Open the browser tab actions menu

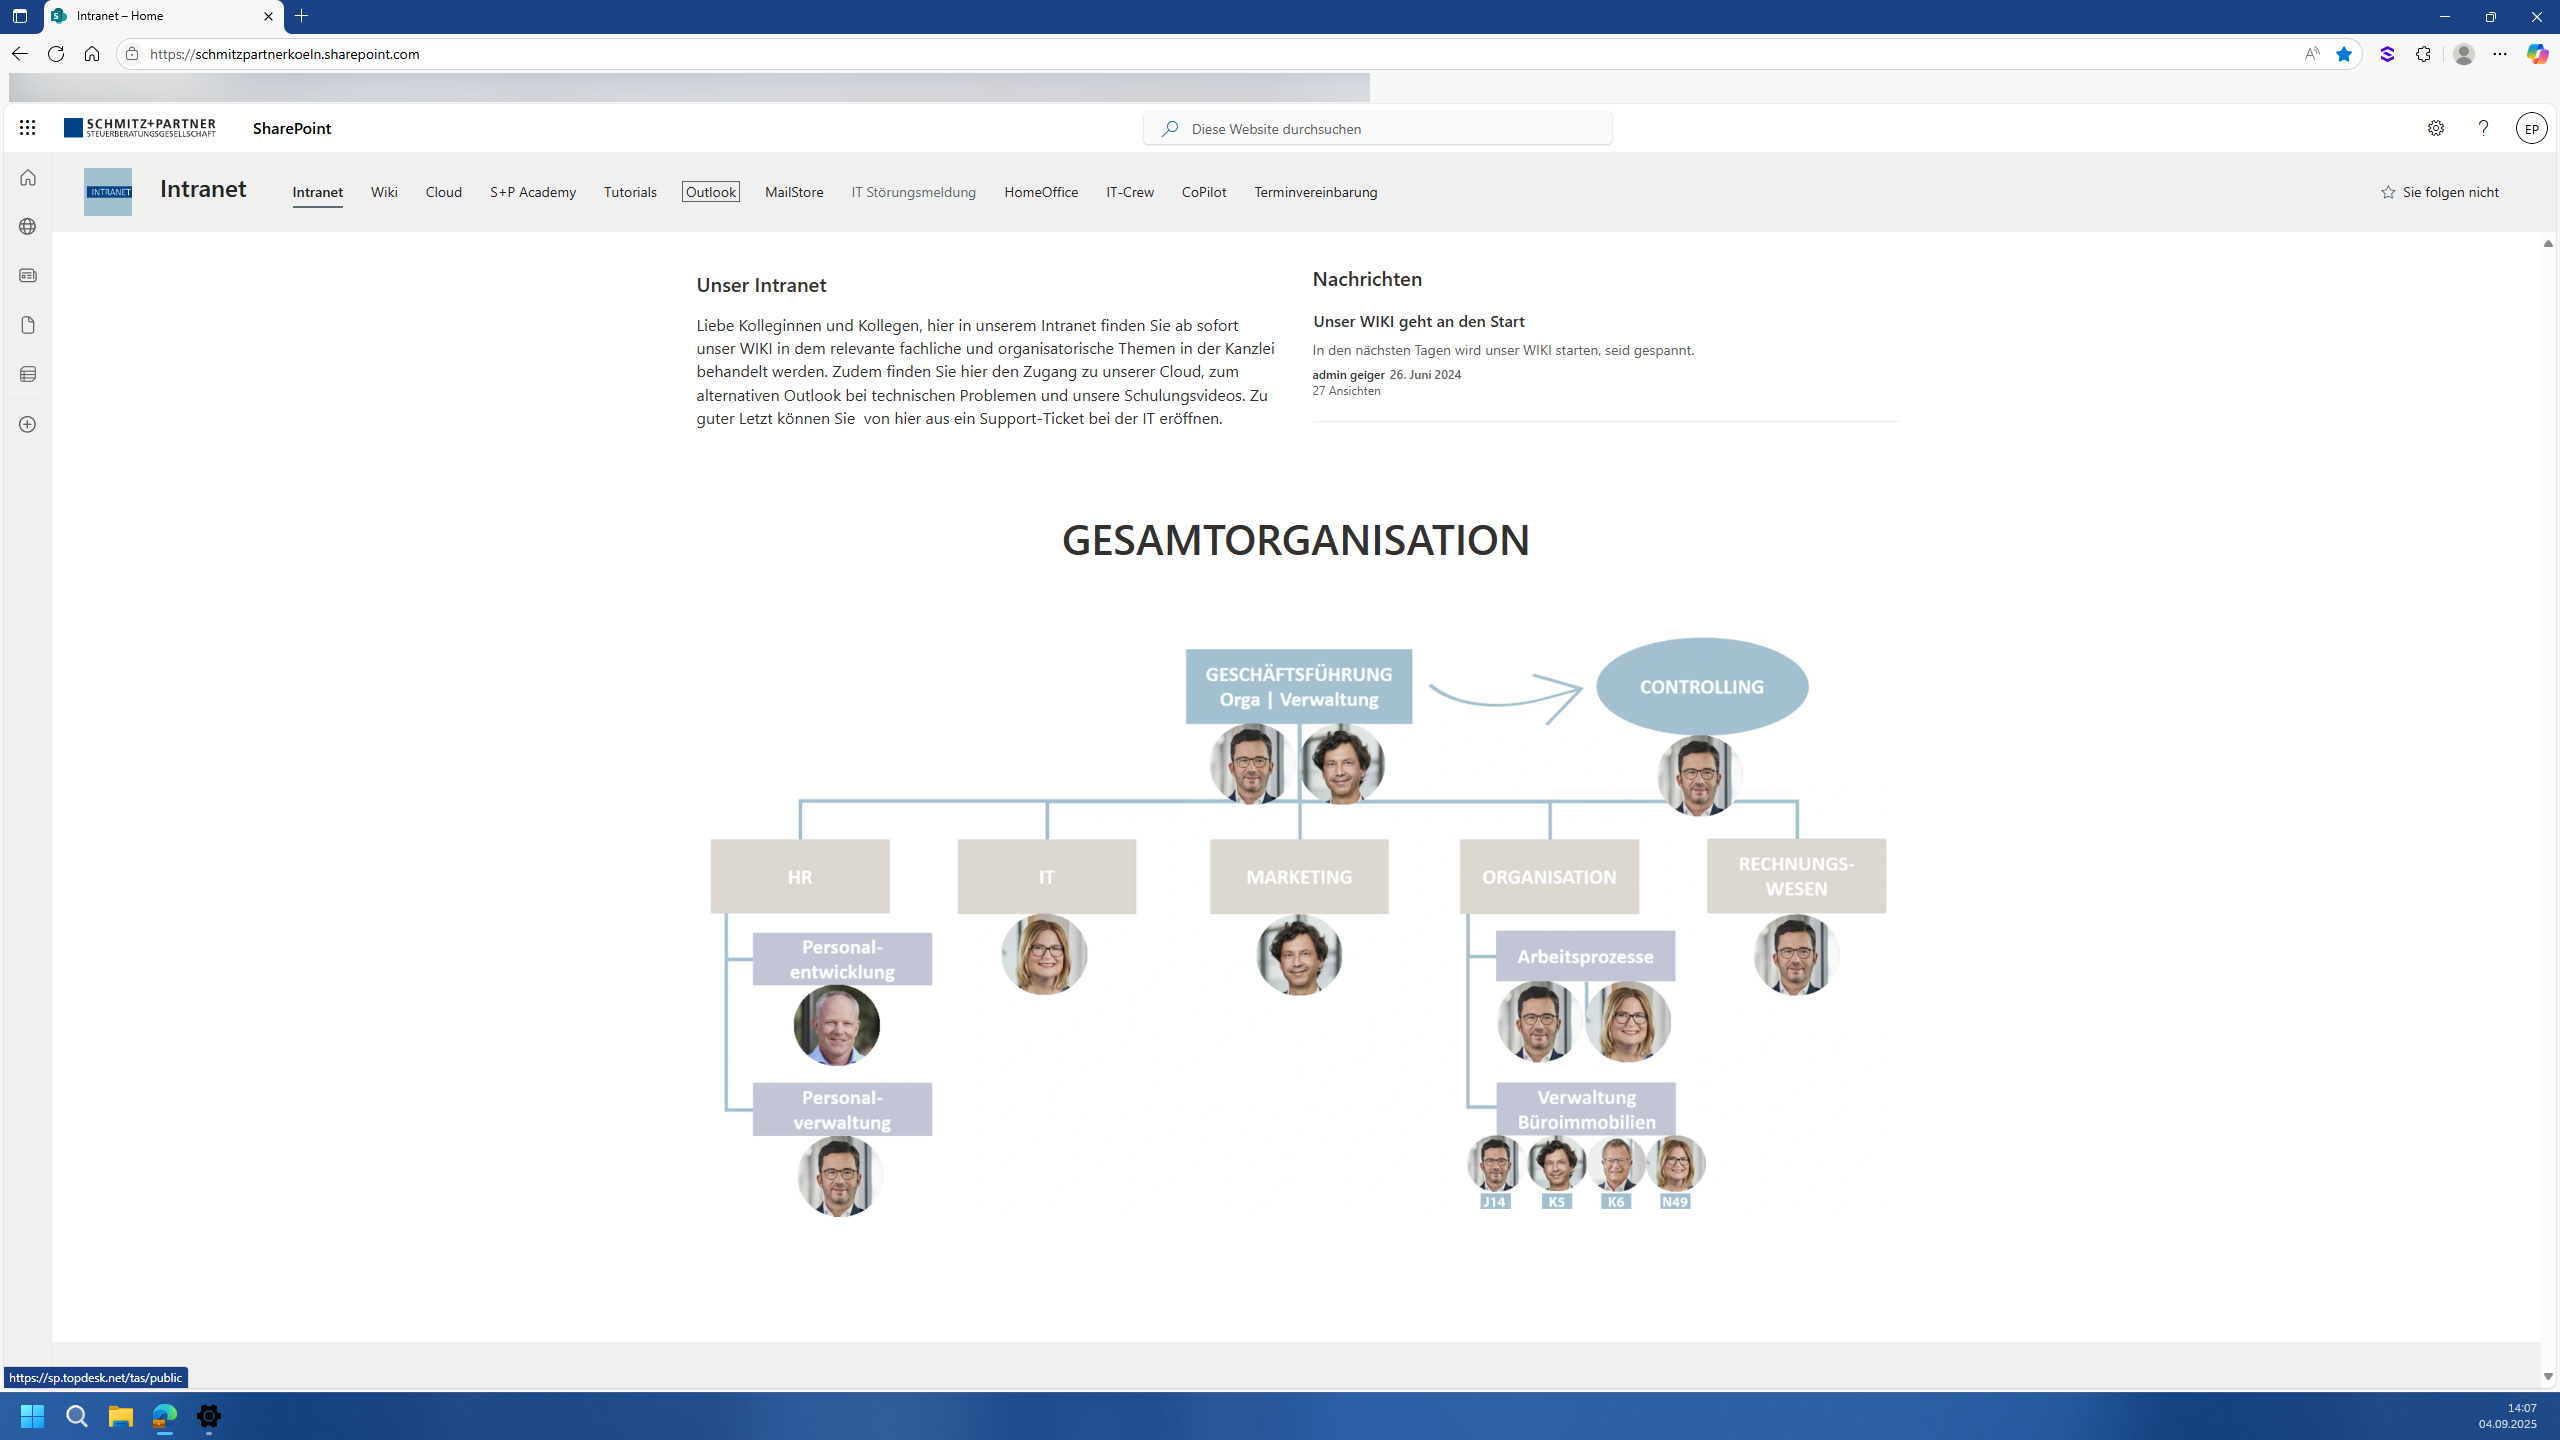20,16
